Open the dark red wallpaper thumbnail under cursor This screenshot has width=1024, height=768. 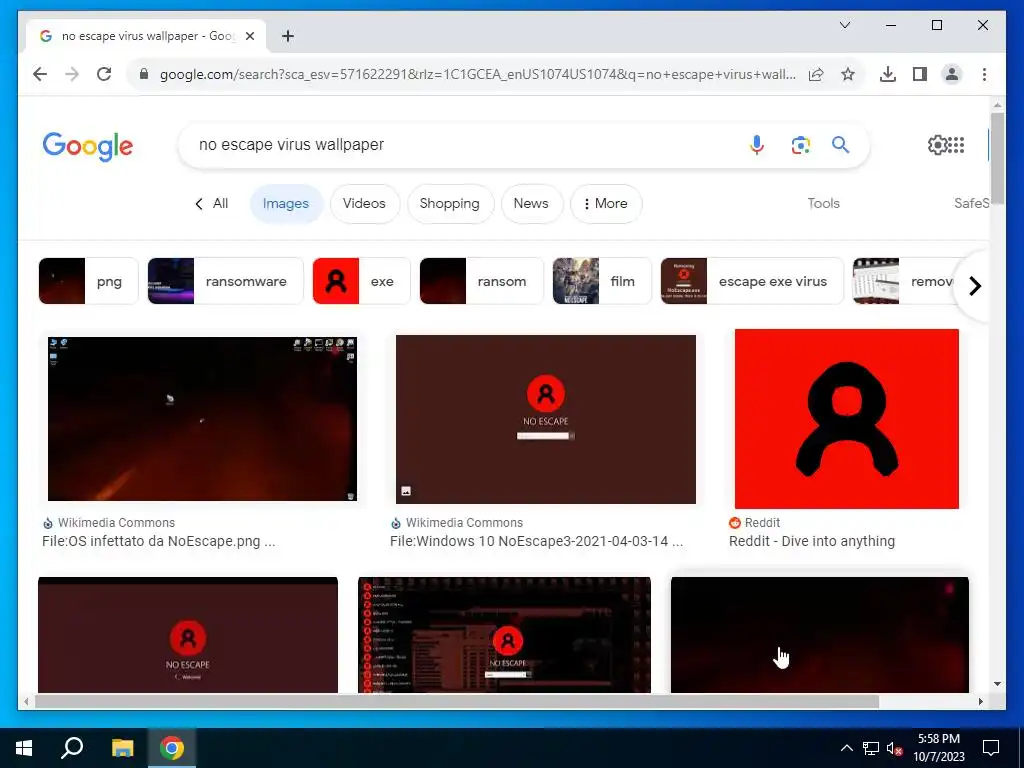820,635
